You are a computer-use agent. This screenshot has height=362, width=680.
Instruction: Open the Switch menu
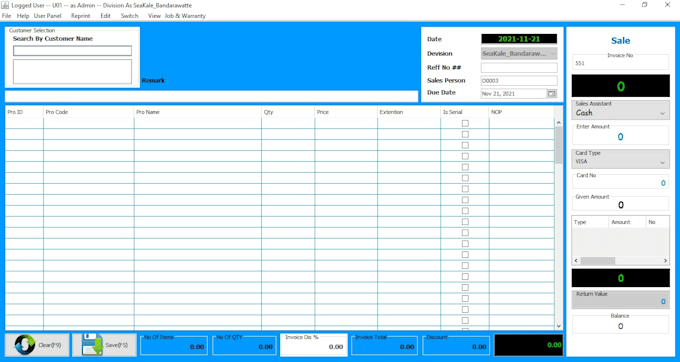(129, 16)
